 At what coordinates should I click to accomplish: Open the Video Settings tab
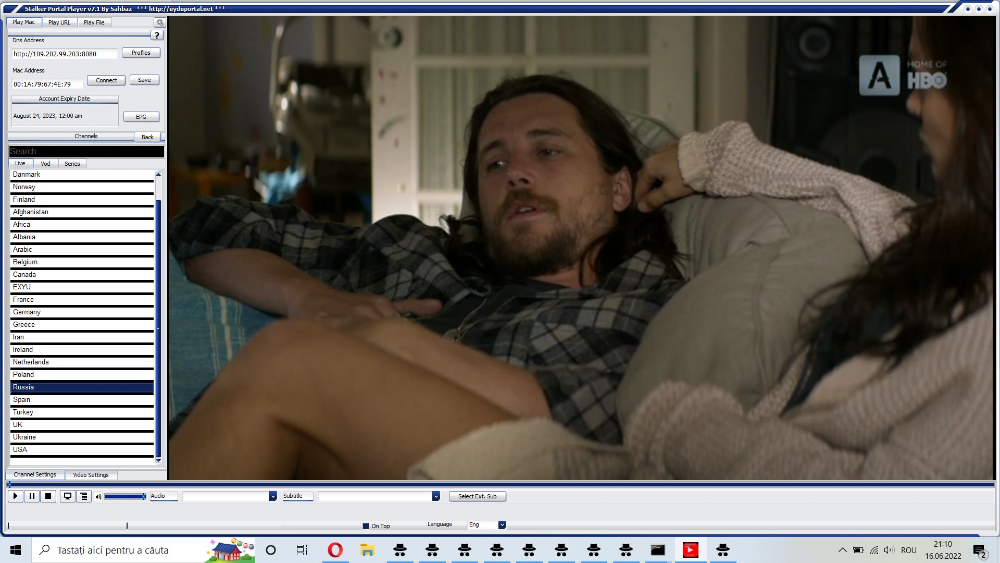click(91, 475)
